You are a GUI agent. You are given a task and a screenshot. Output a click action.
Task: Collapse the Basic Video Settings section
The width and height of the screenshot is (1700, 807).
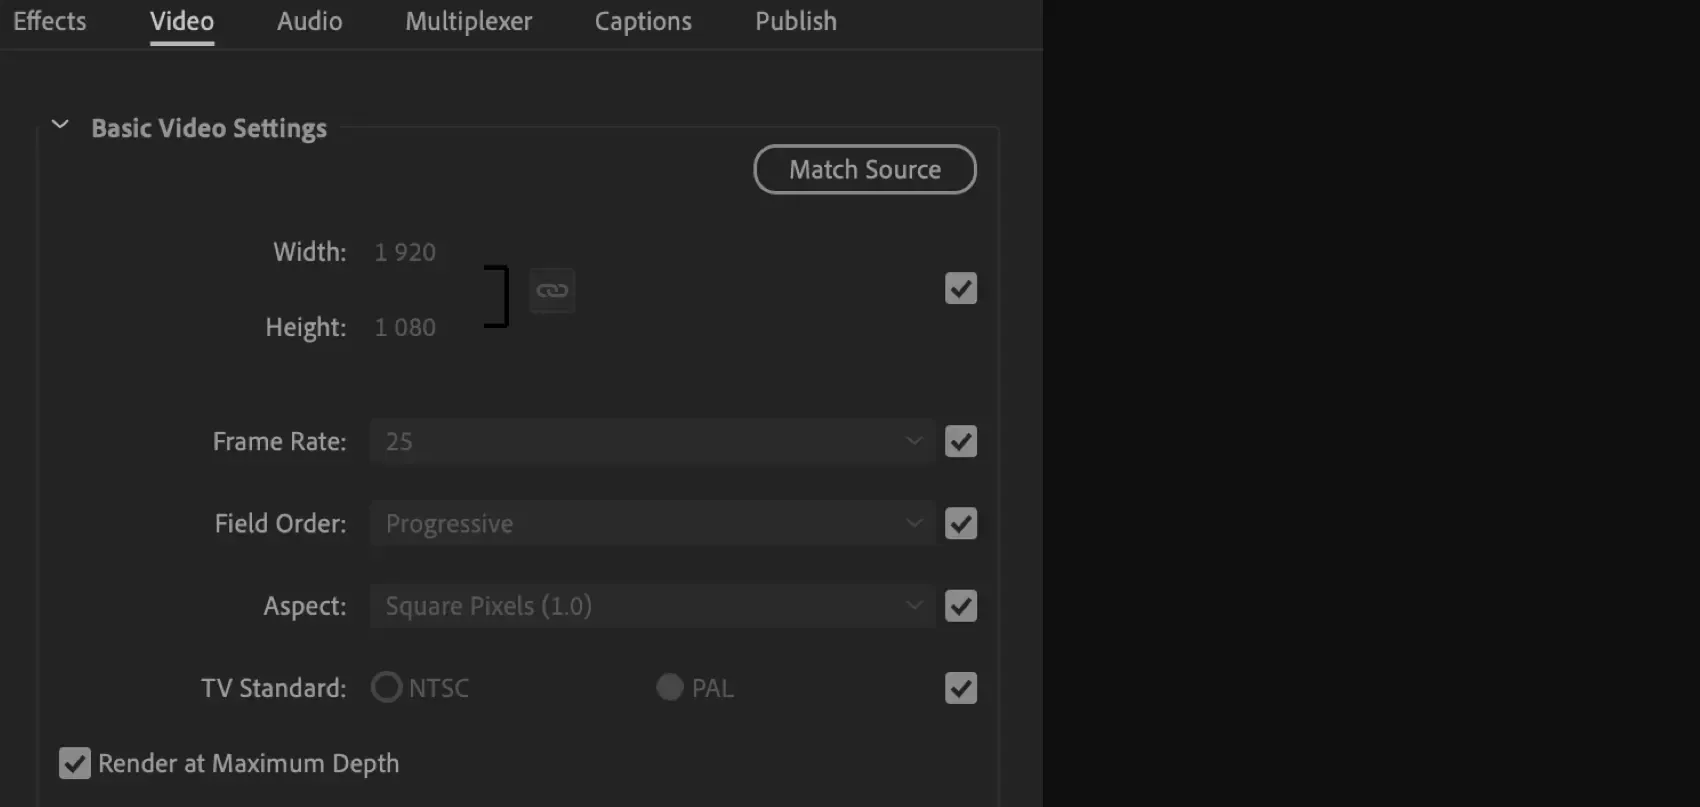(59, 124)
